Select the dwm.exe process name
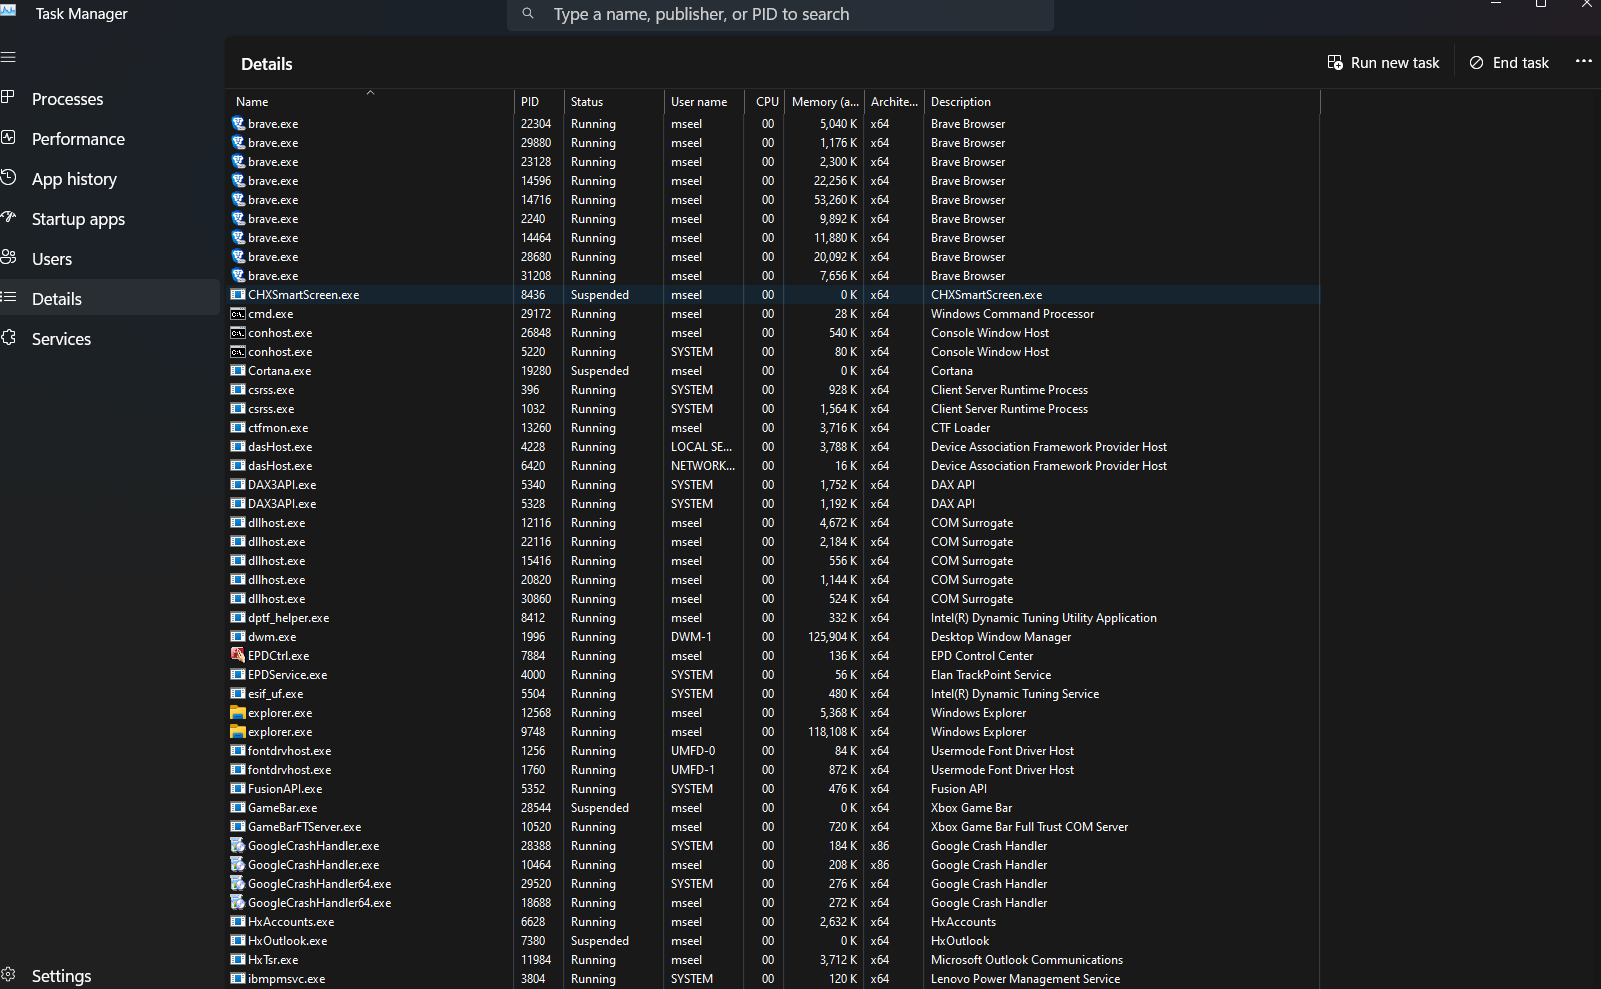 pyautogui.click(x=272, y=637)
